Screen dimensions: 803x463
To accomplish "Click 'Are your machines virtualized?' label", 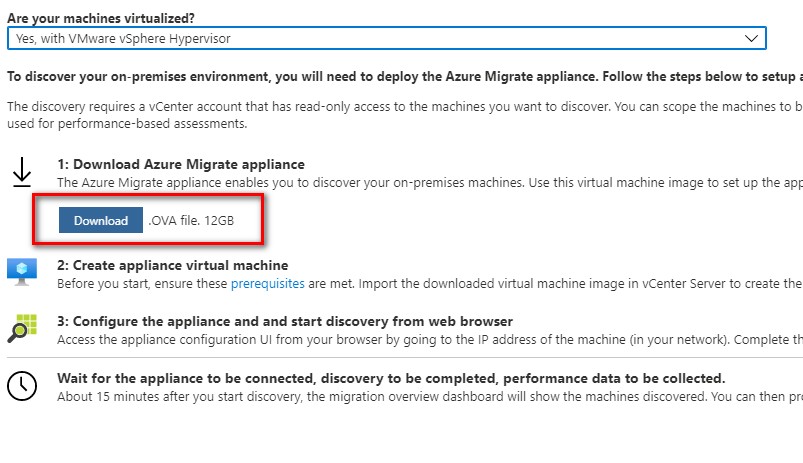I will tap(101, 18).
